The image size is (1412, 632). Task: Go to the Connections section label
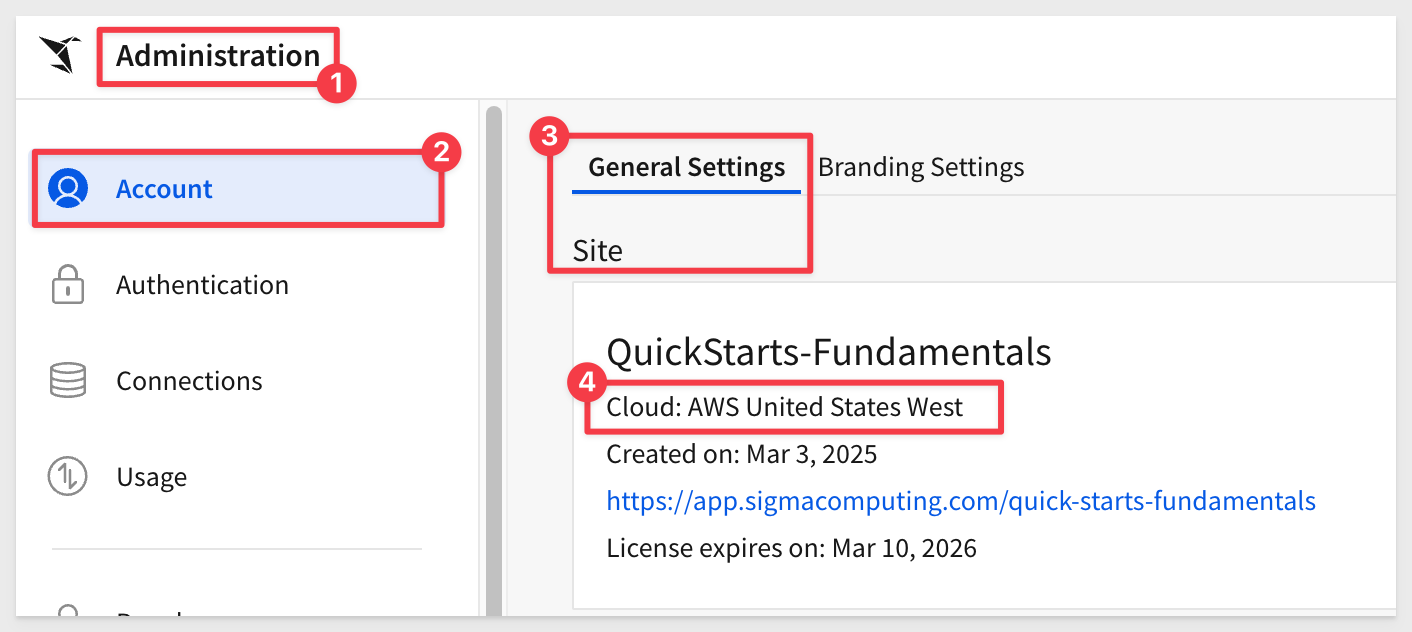(x=189, y=381)
